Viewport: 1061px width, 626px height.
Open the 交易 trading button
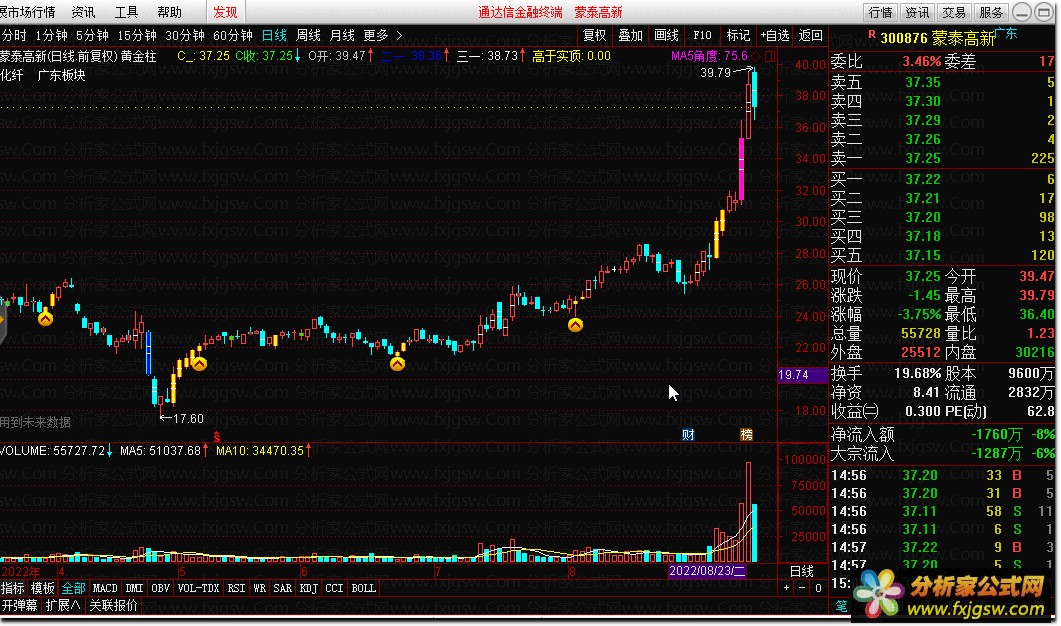tap(954, 12)
